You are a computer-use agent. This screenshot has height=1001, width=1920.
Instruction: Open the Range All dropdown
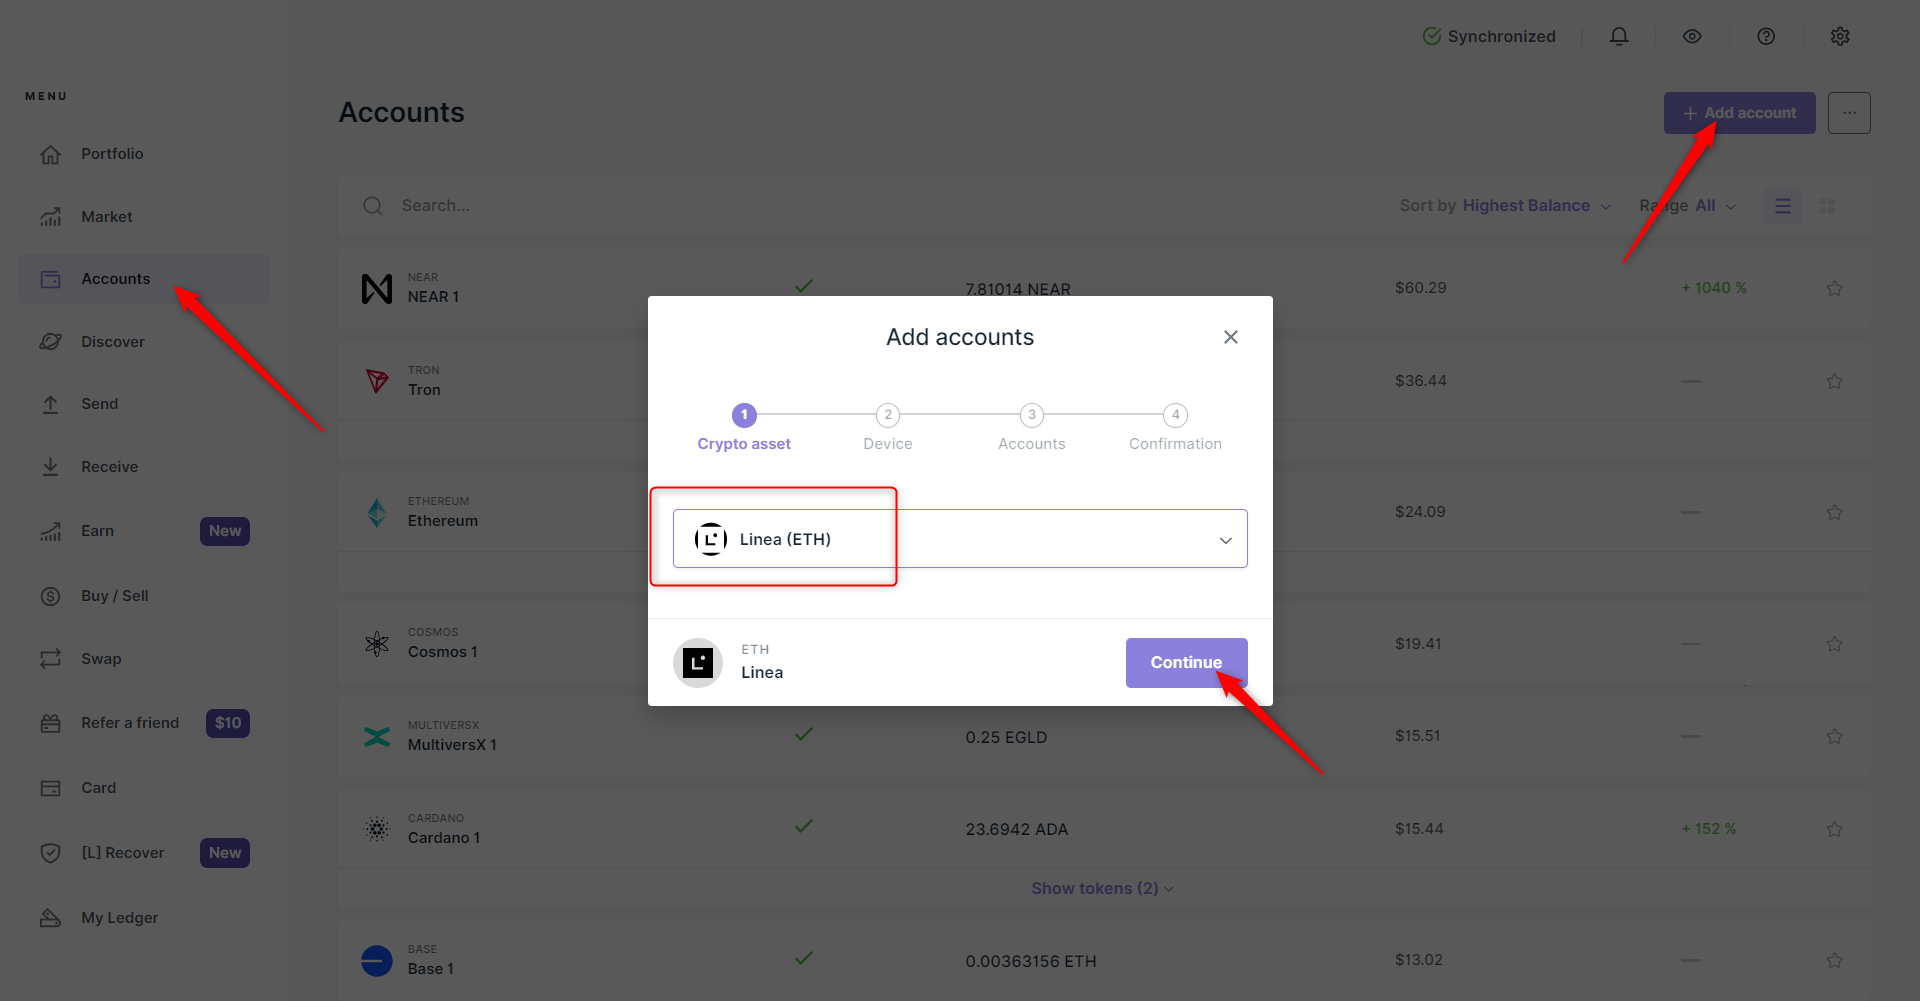pos(1712,205)
